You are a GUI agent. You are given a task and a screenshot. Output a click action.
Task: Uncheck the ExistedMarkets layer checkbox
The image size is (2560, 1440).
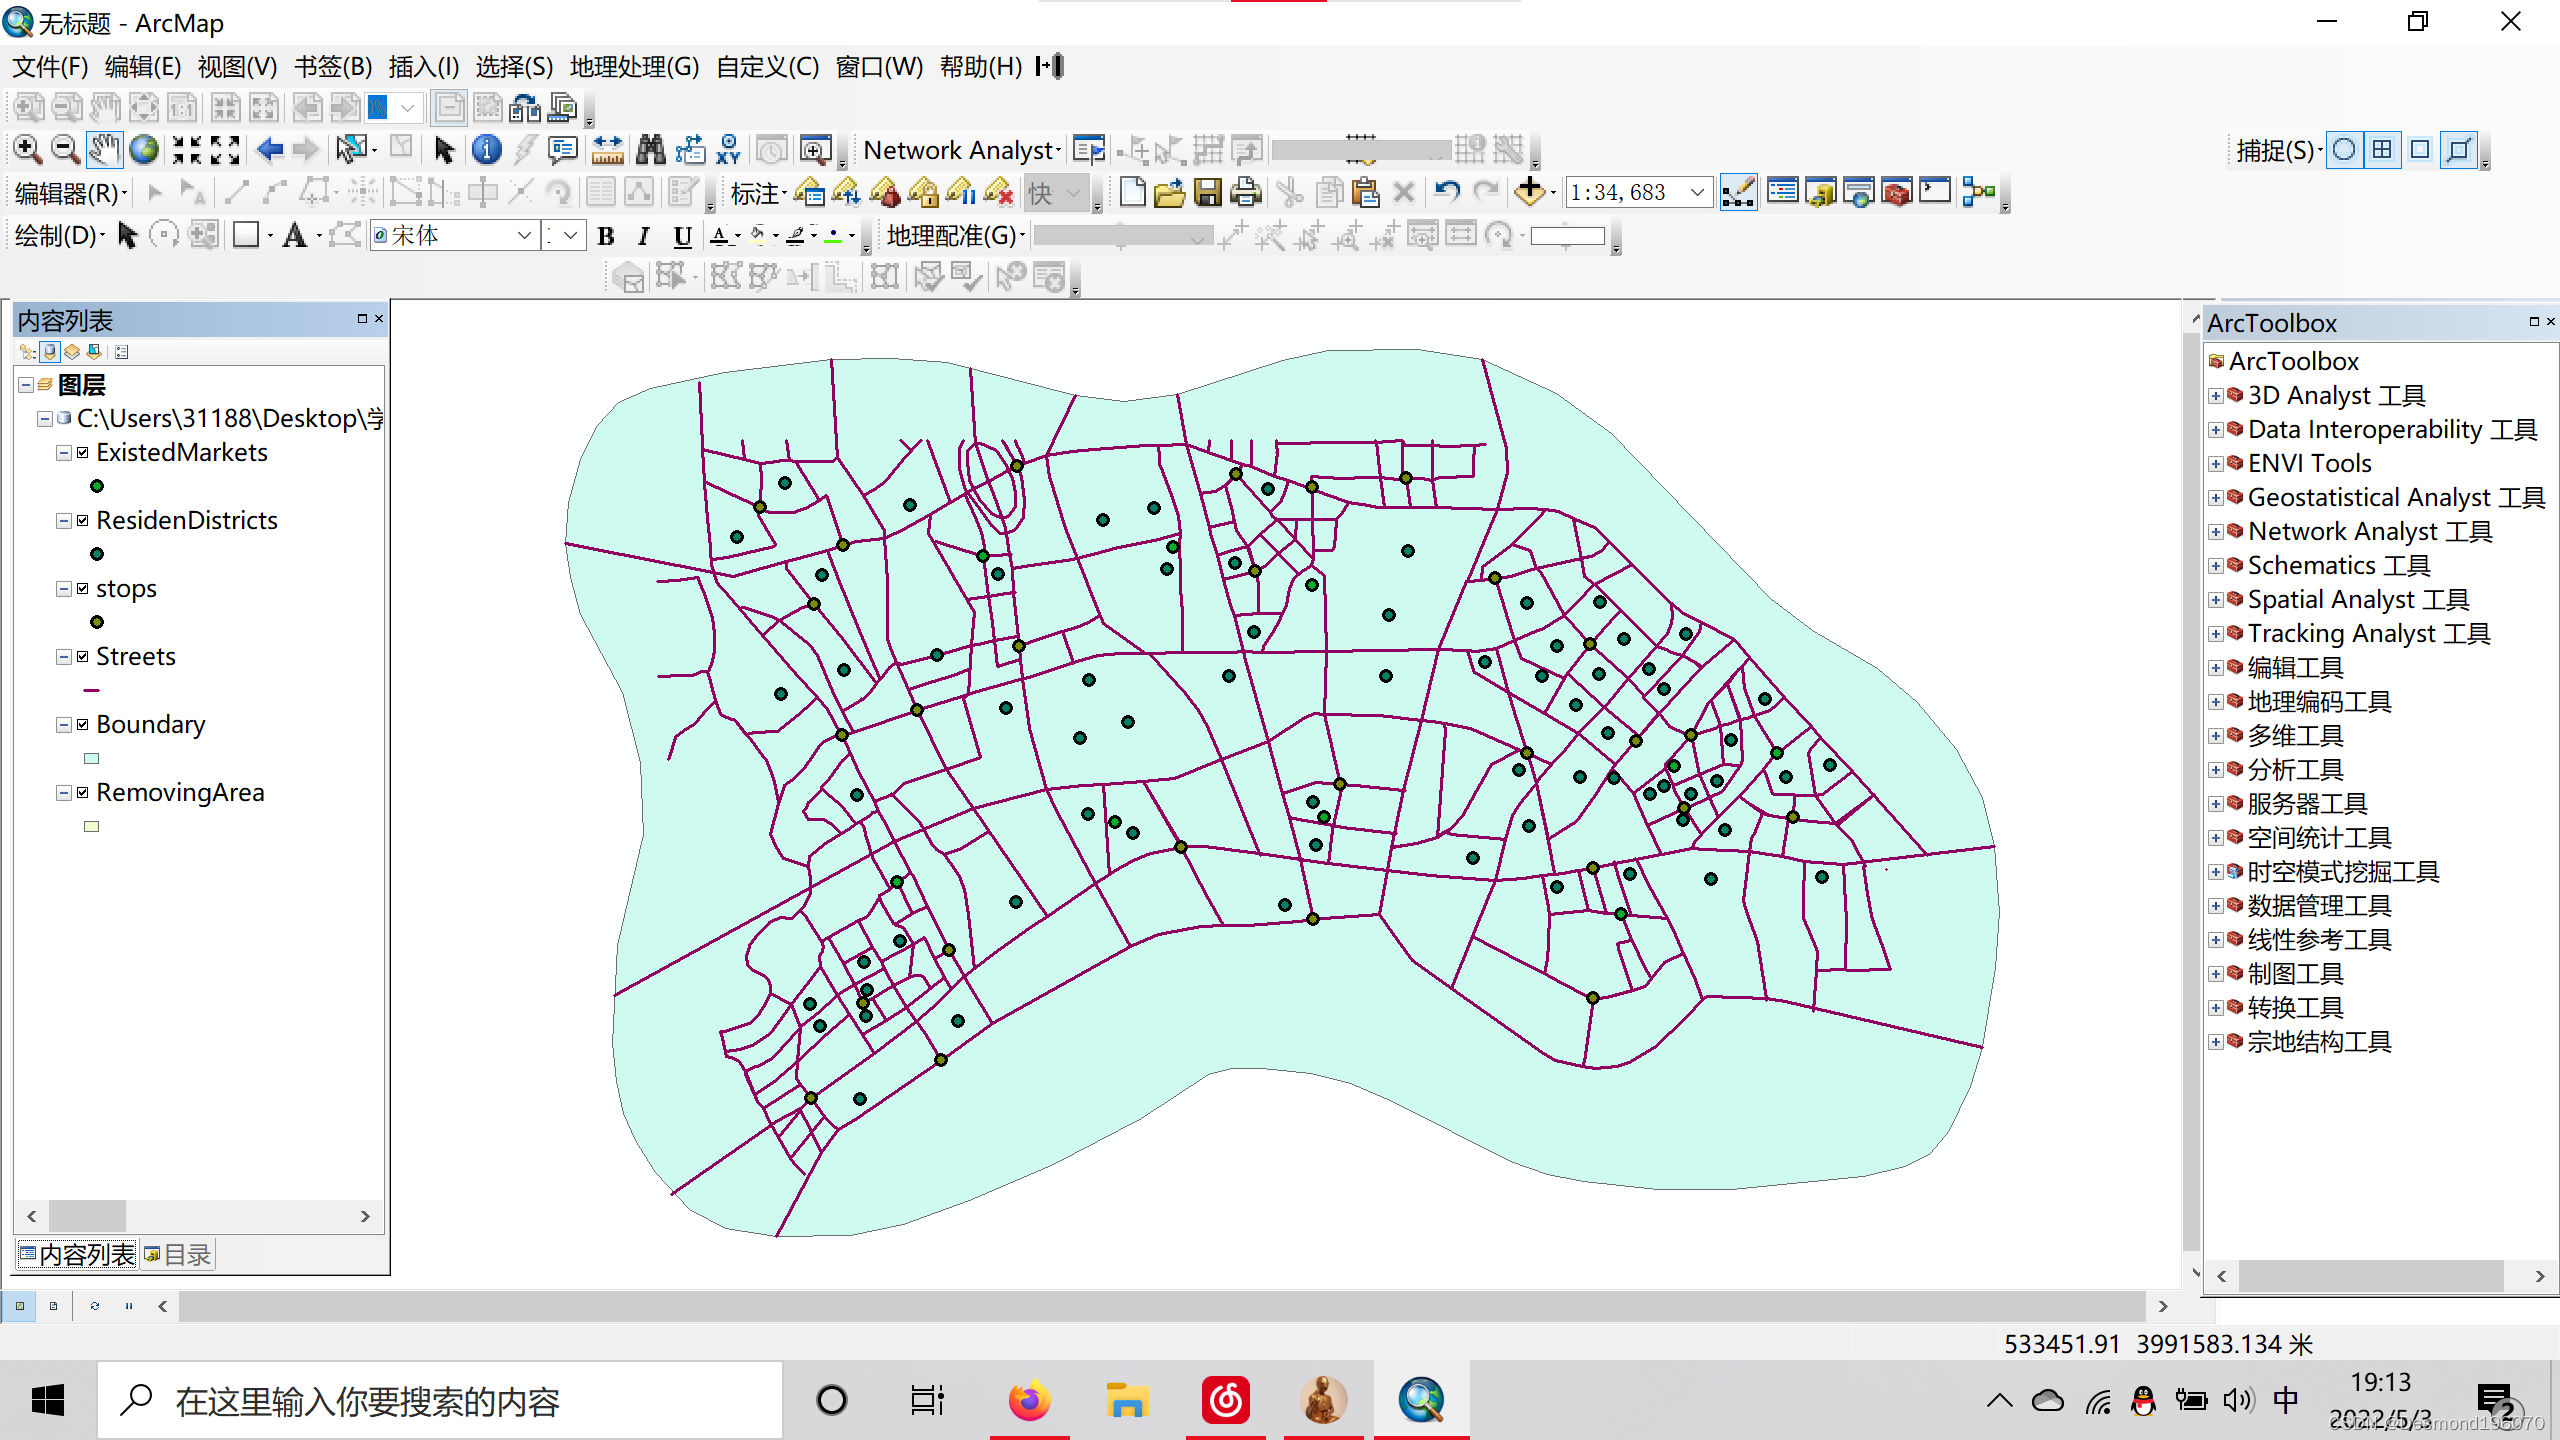point(83,453)
